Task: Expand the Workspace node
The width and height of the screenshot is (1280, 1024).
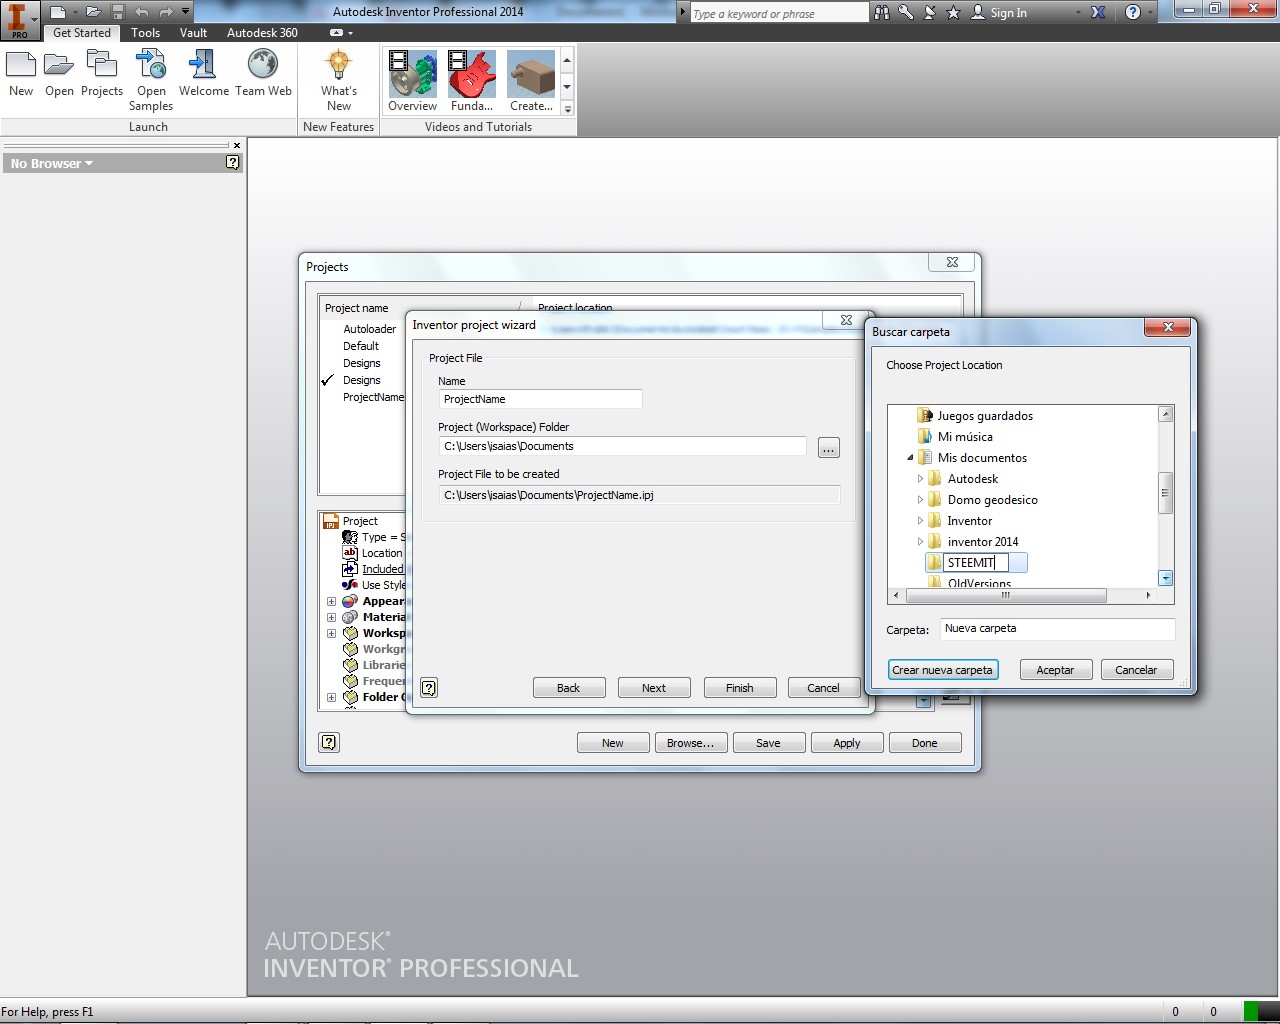Action: (x=331, y=633)
